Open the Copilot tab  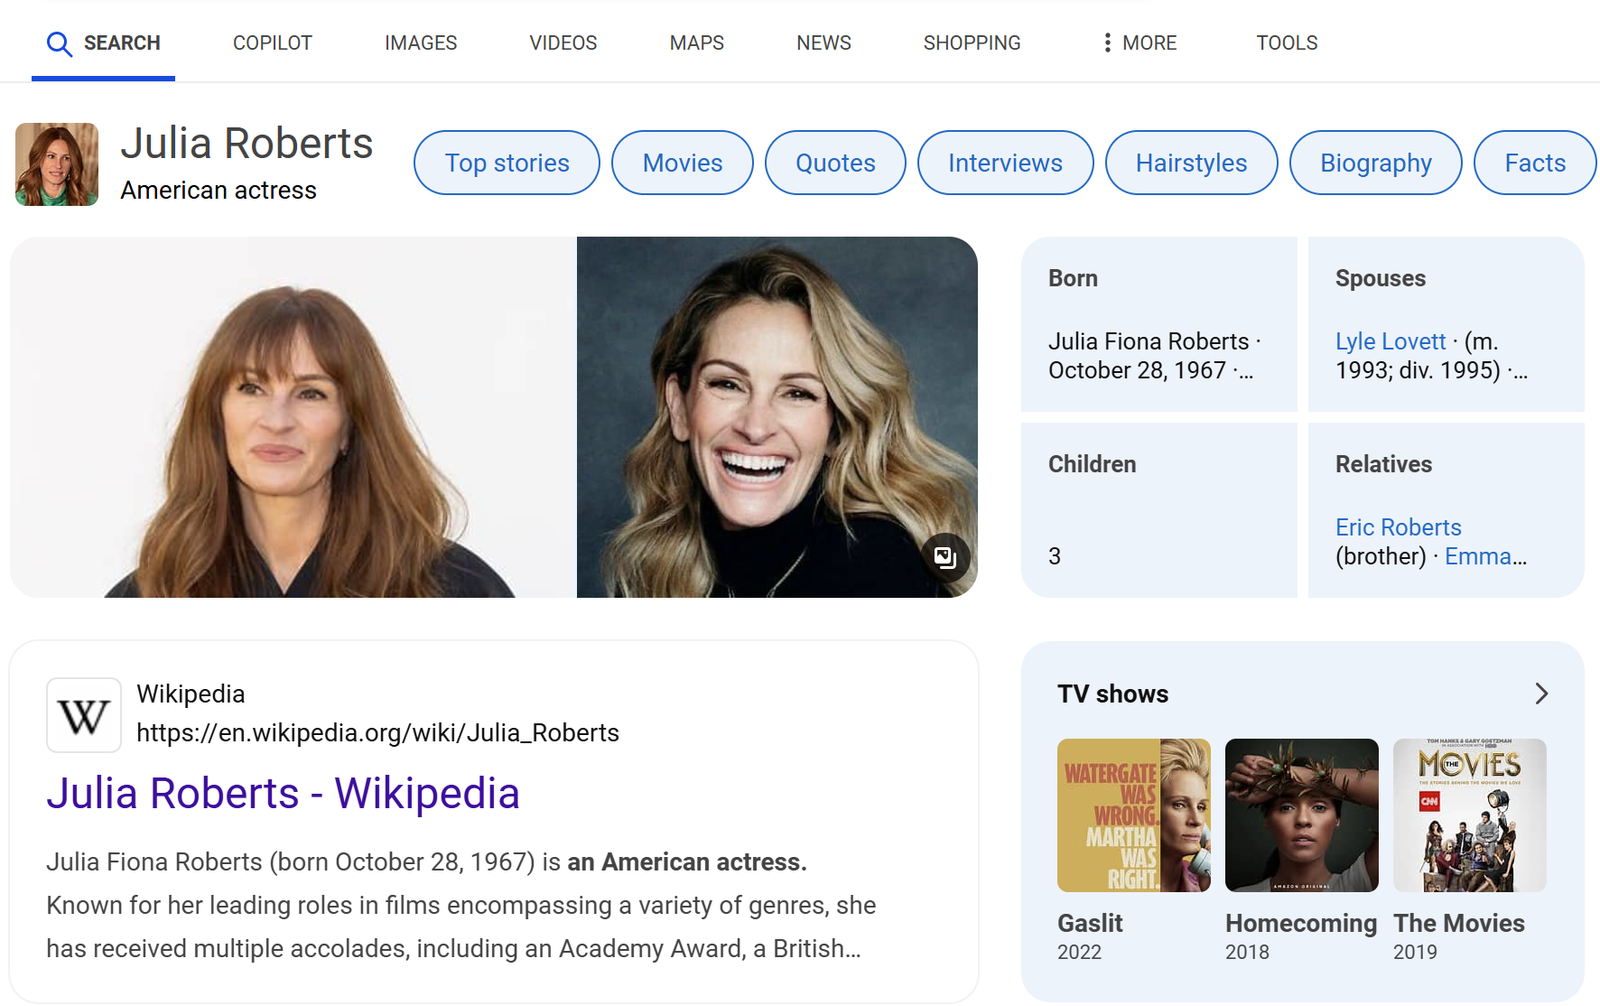pyautogui.click(x=272, y=43)
